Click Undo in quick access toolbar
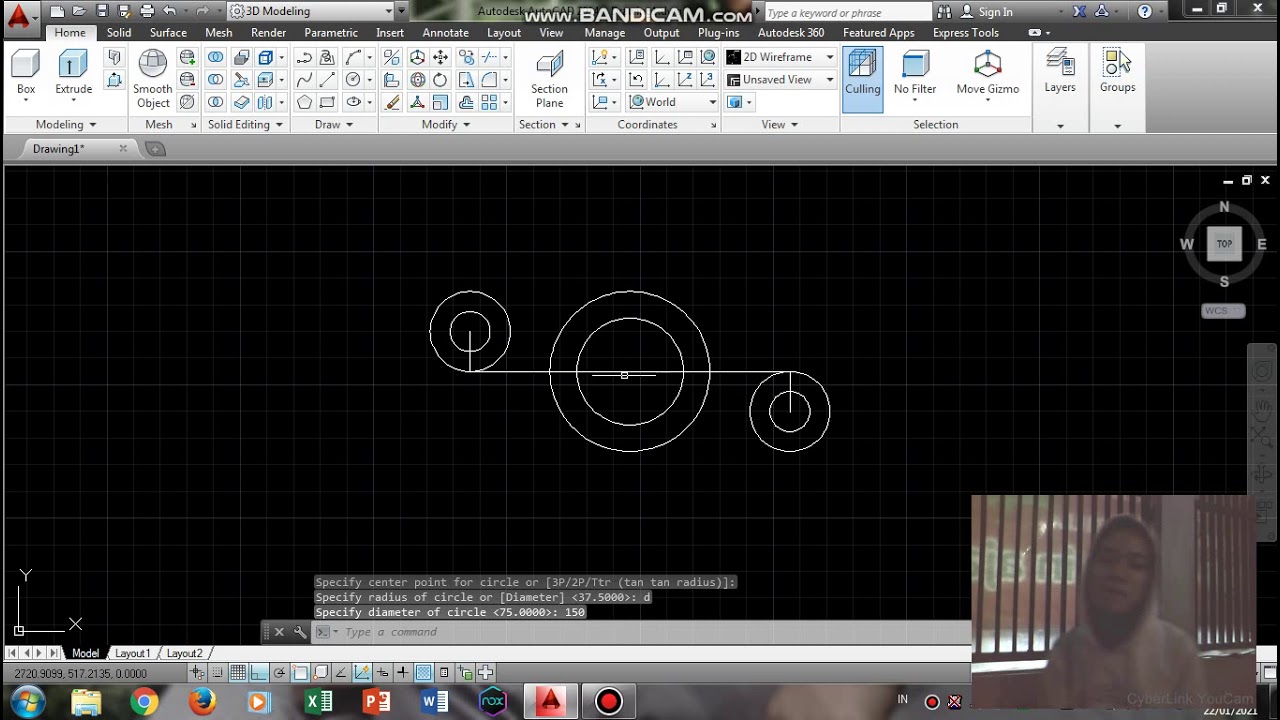 click(x=170, y=11)
